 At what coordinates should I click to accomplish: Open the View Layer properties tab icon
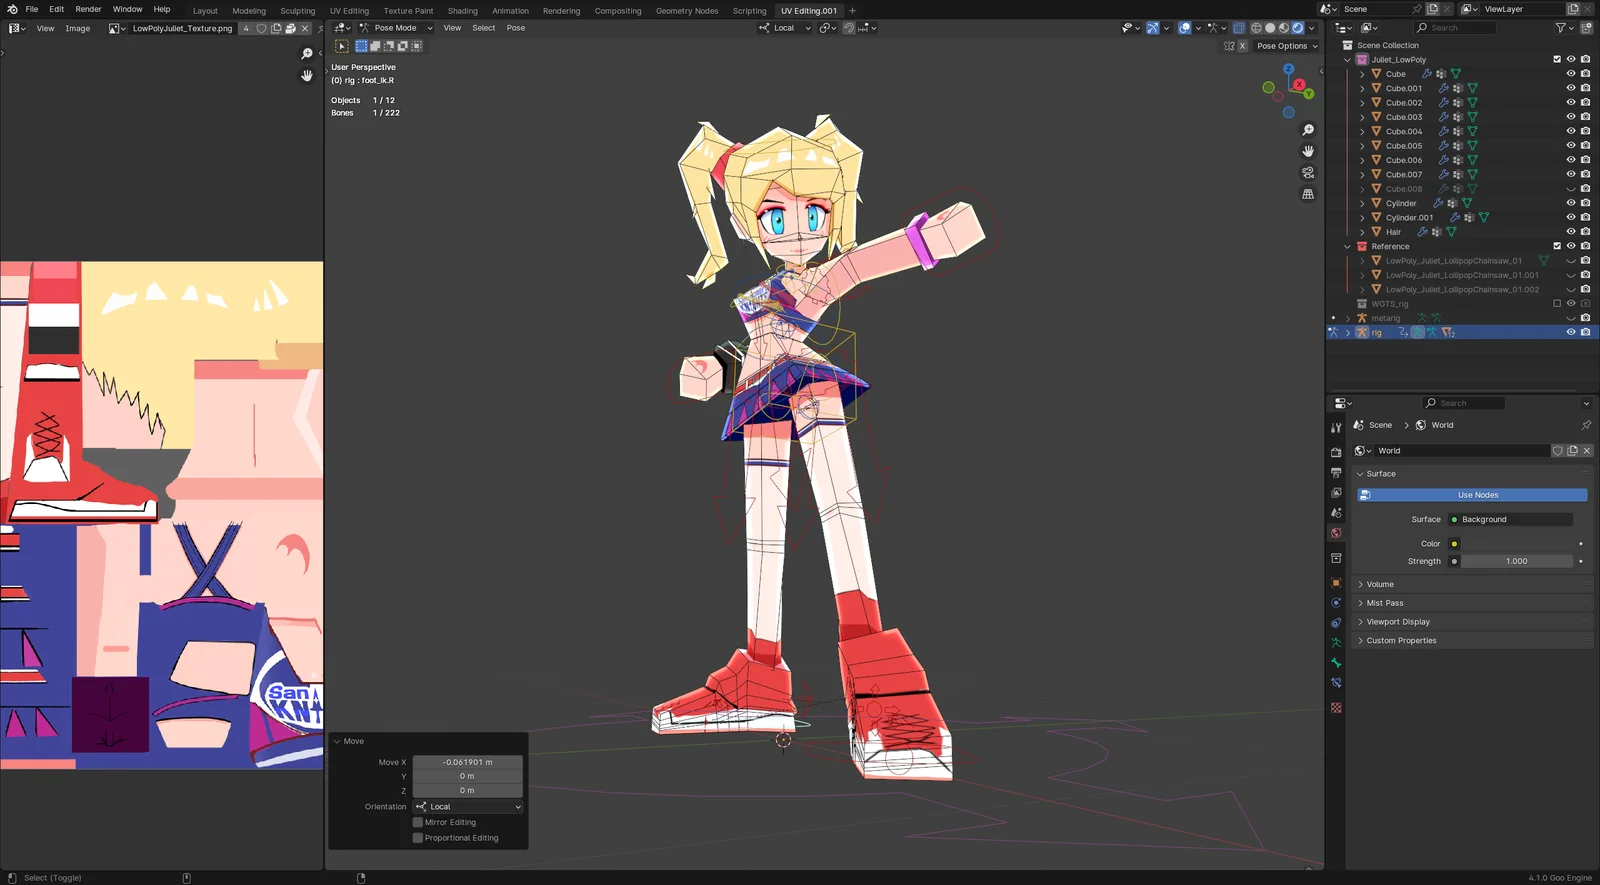1336,493
